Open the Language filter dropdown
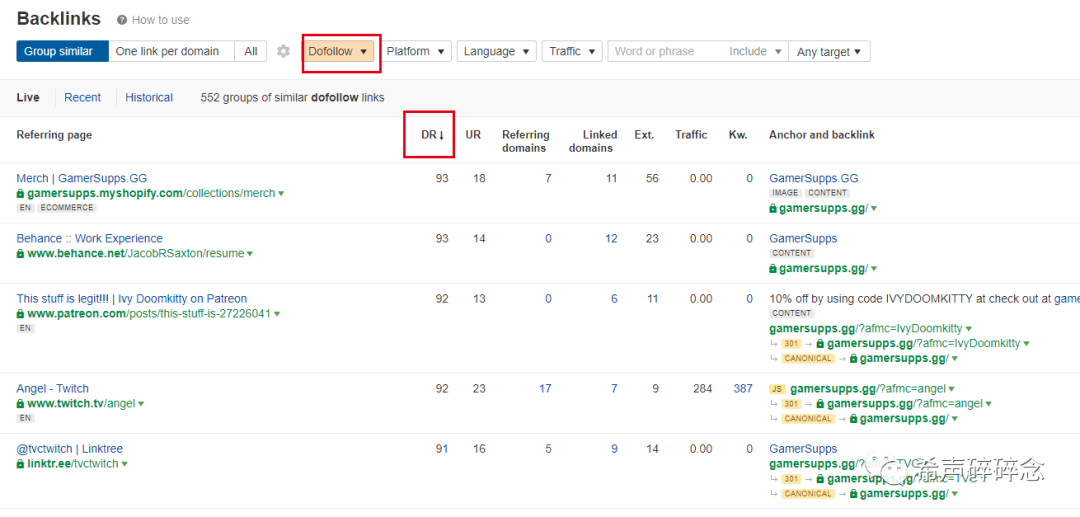1080x517 pixels. (496, 51)
